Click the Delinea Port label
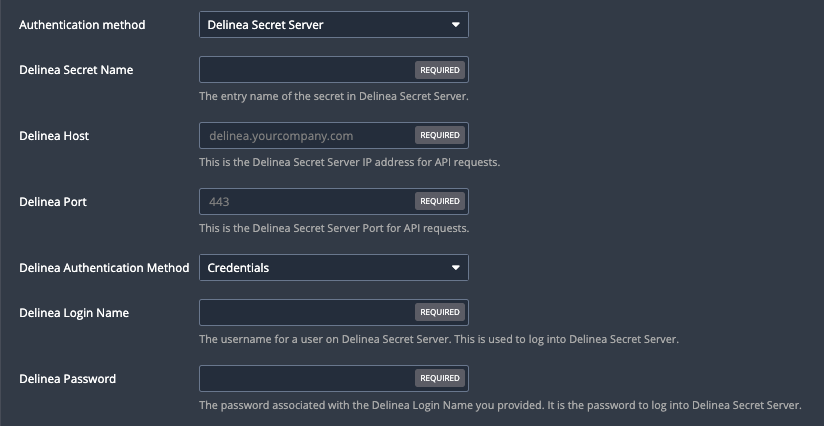 point(53,202)
